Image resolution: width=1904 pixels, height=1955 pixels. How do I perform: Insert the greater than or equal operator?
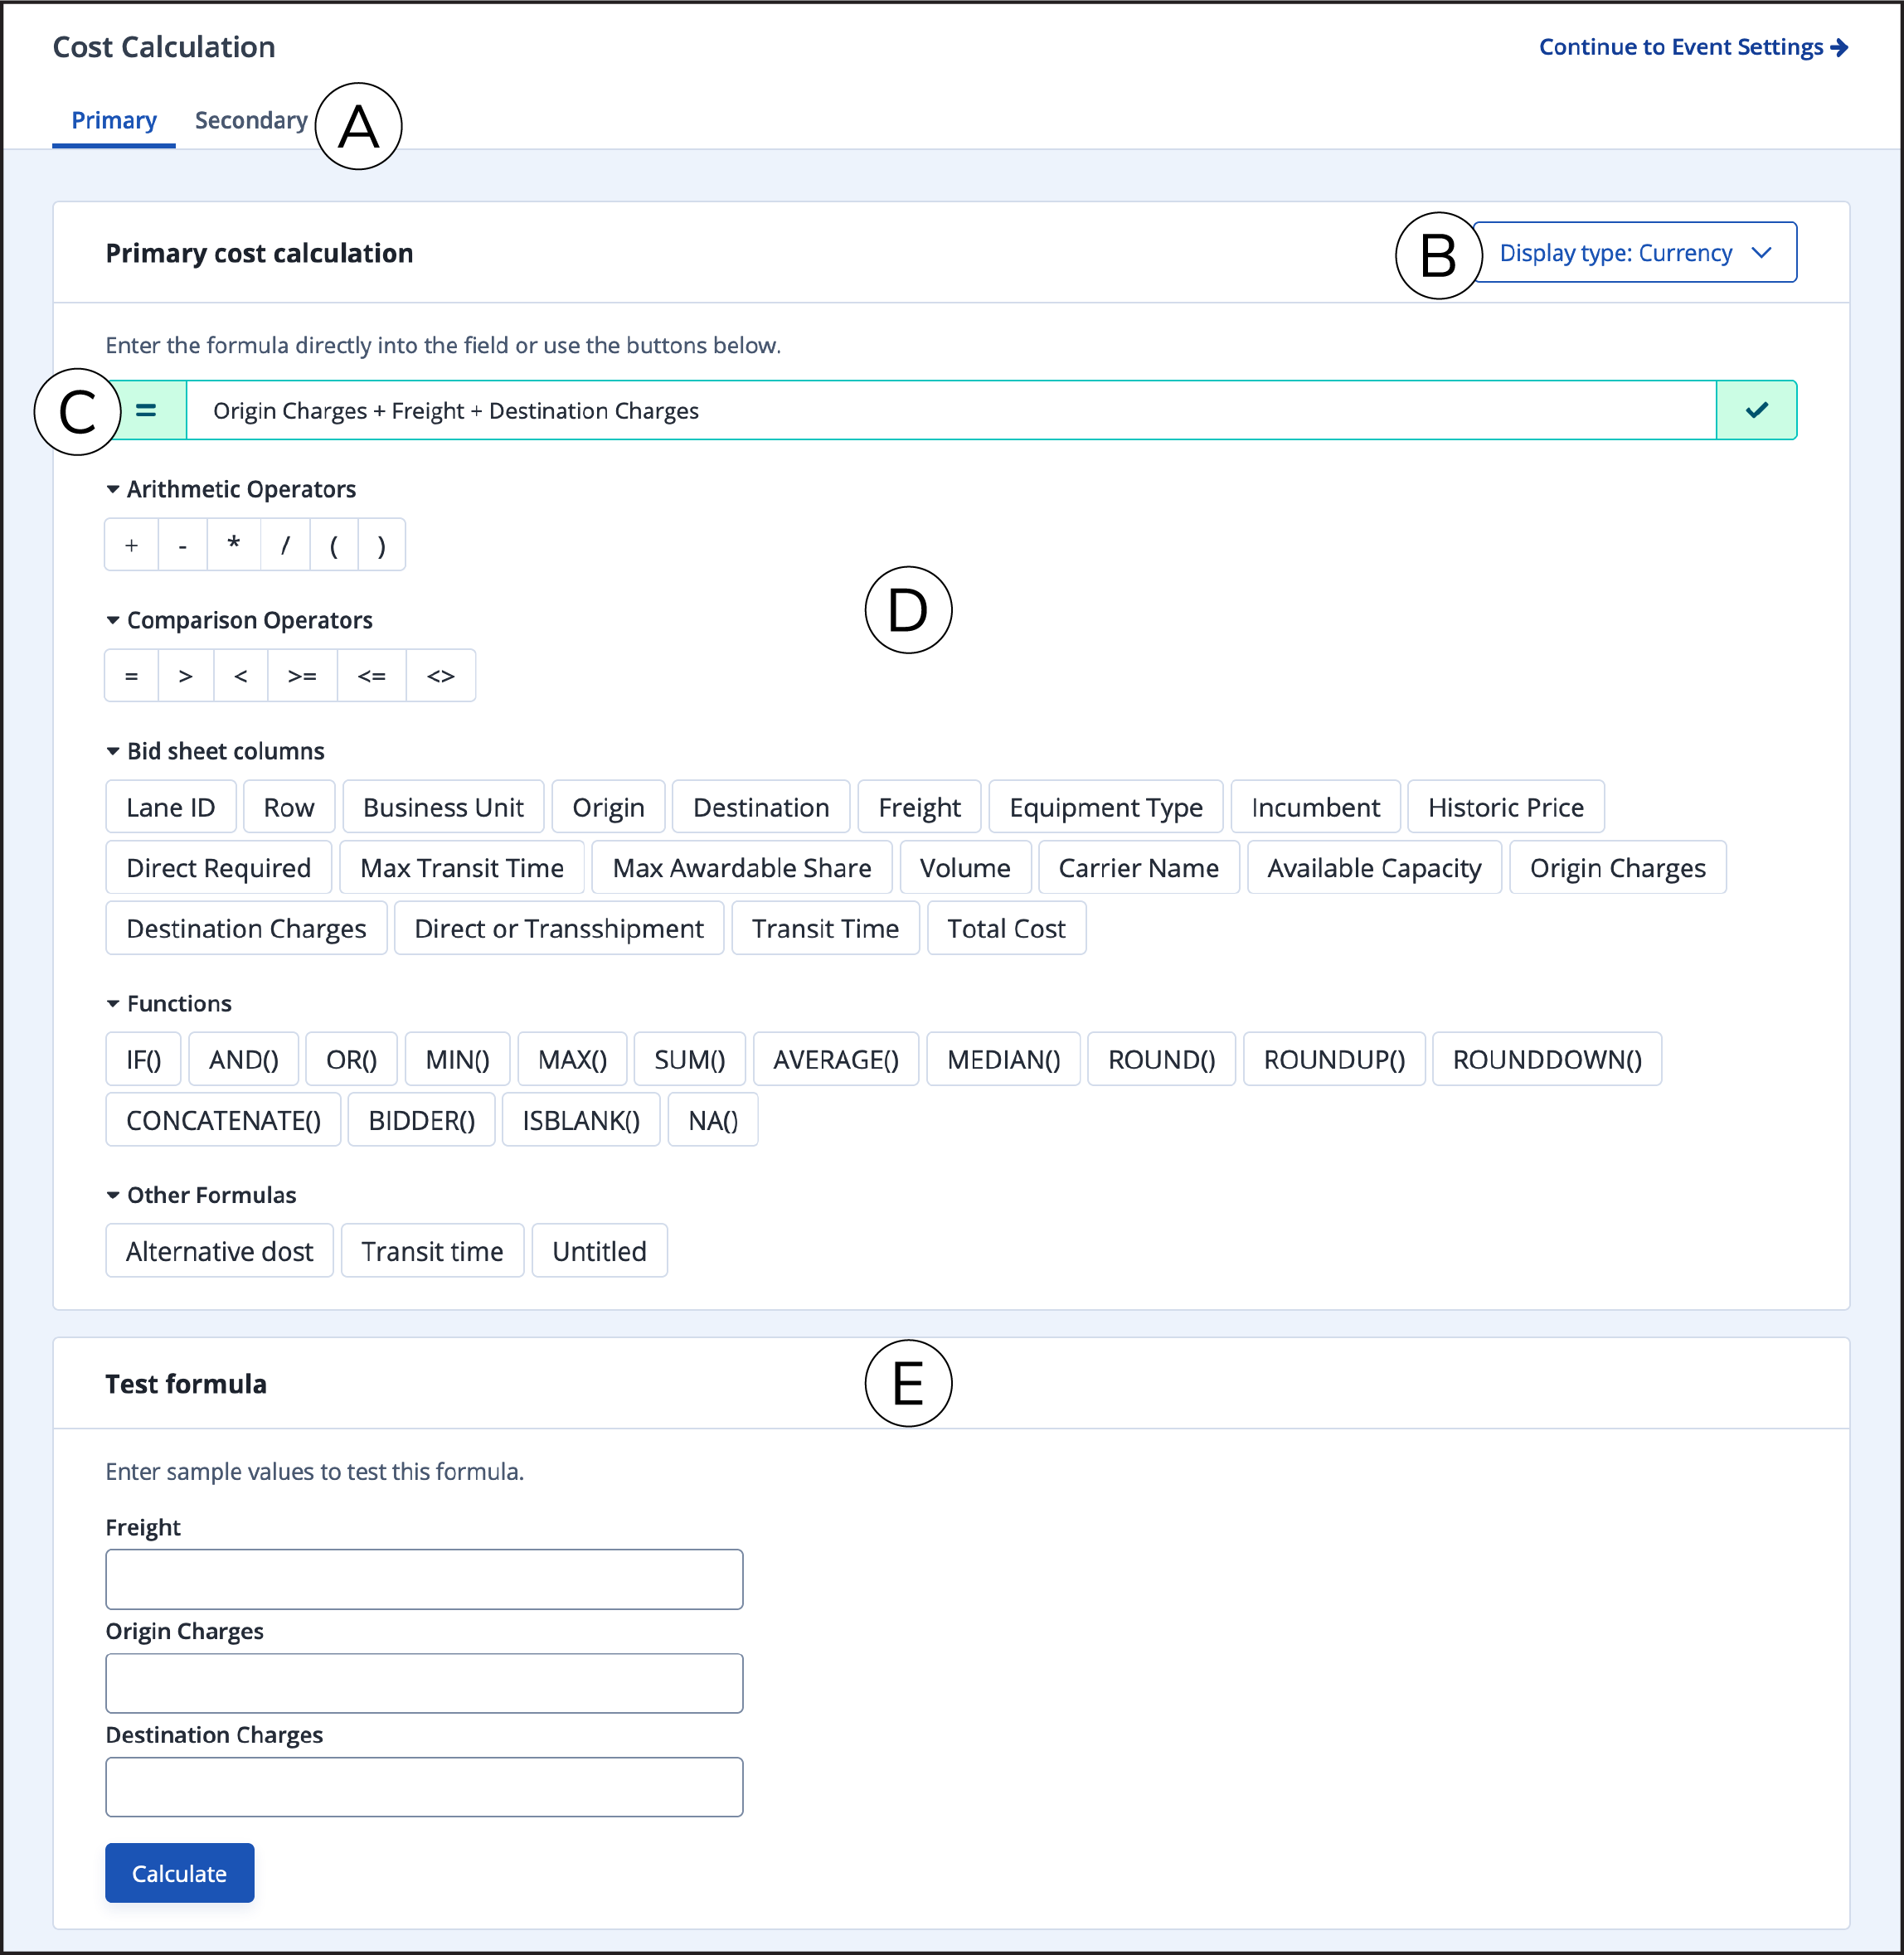303,676
